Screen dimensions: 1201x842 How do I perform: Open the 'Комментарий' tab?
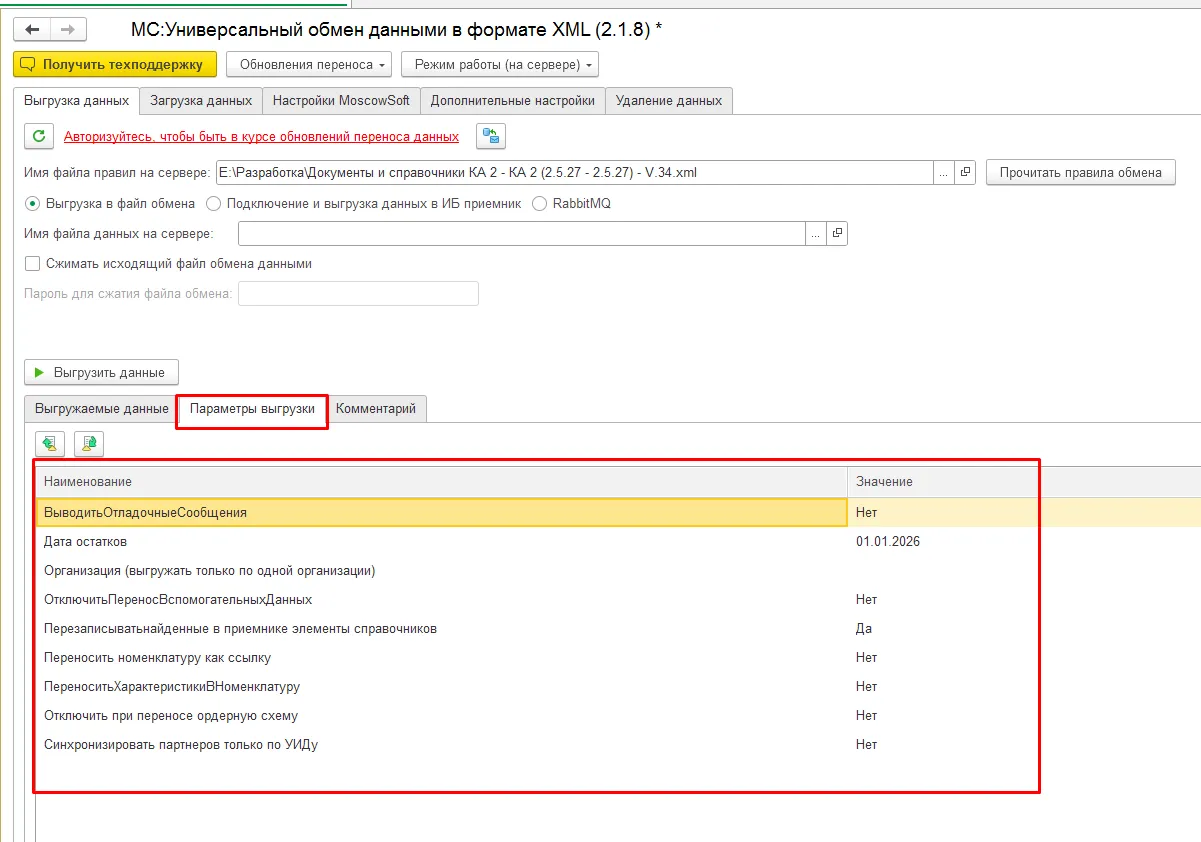[376, 409]
